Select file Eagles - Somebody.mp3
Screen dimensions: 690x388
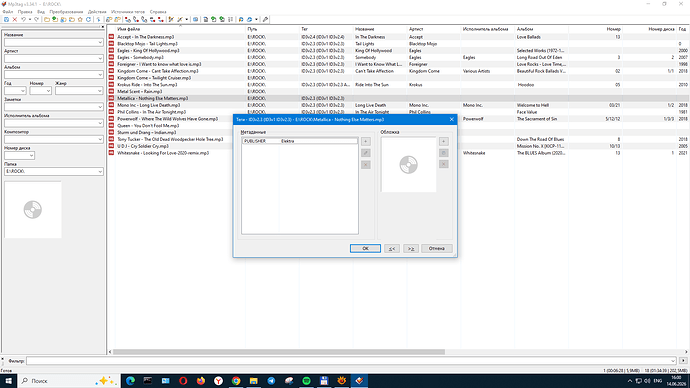click(x=140, y=58)
